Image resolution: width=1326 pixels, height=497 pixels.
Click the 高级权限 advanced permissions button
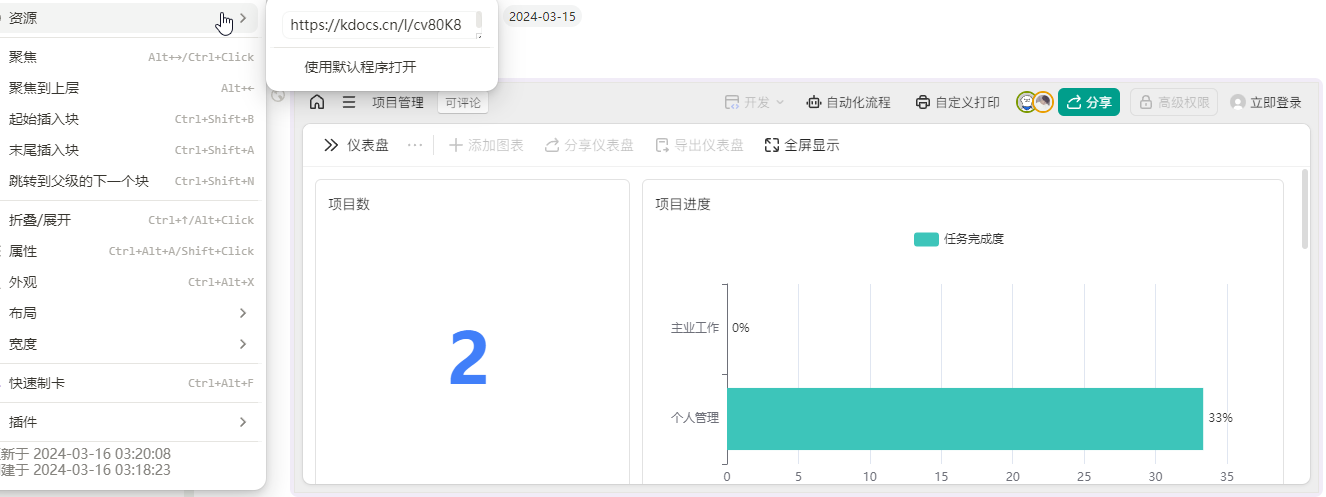[x=1174, y=102]
